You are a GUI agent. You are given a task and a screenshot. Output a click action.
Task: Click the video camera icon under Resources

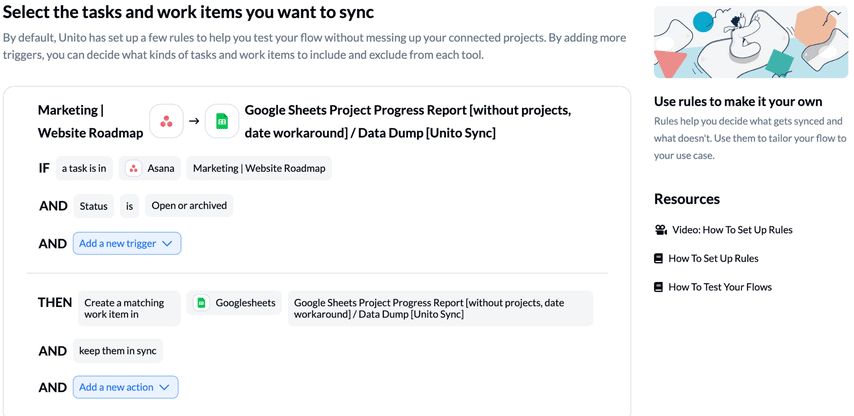(x=661, y=230)
